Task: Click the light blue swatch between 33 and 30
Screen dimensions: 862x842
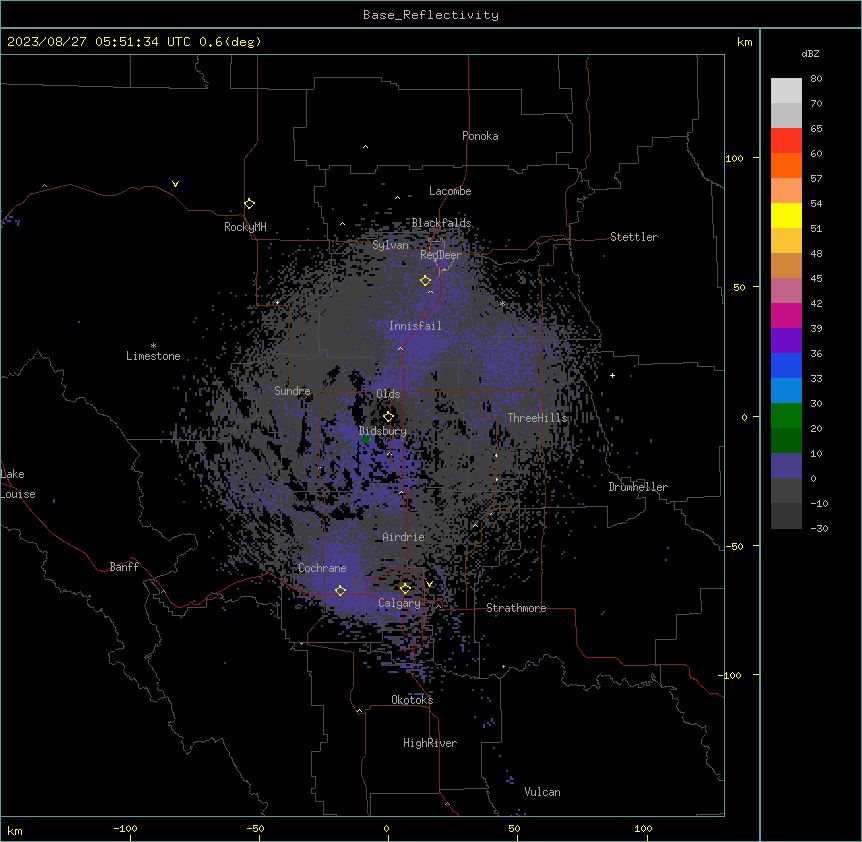Action: 786,391
